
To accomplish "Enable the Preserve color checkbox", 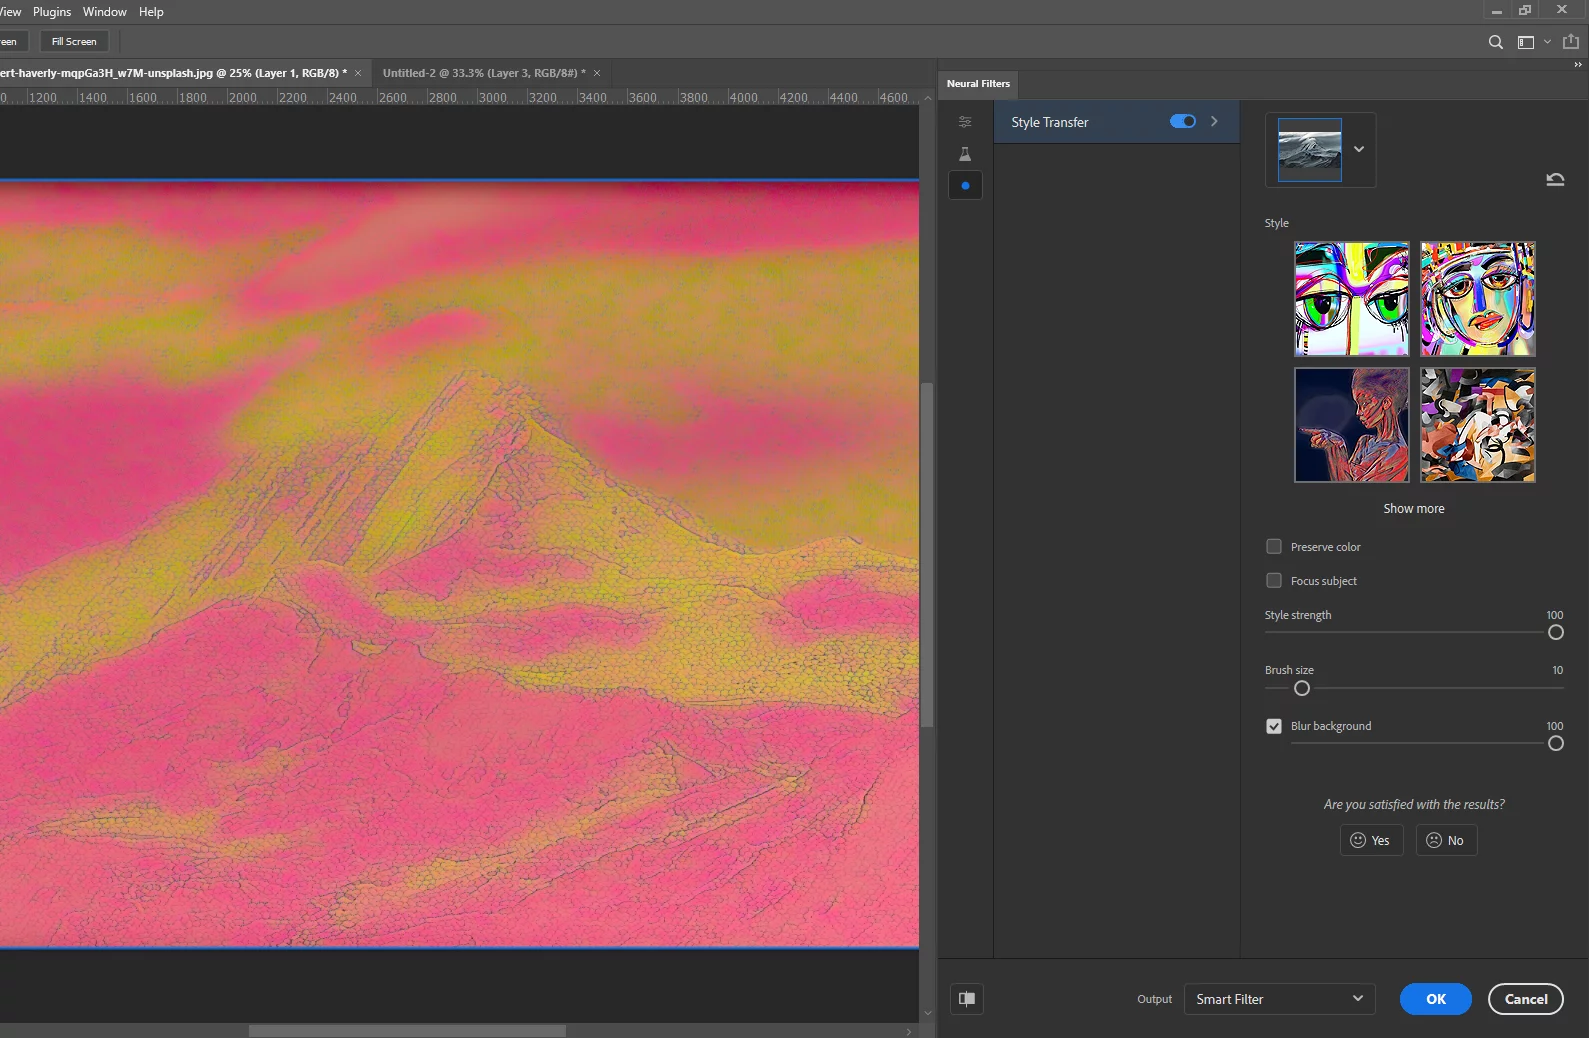I will pos(1274,546).
